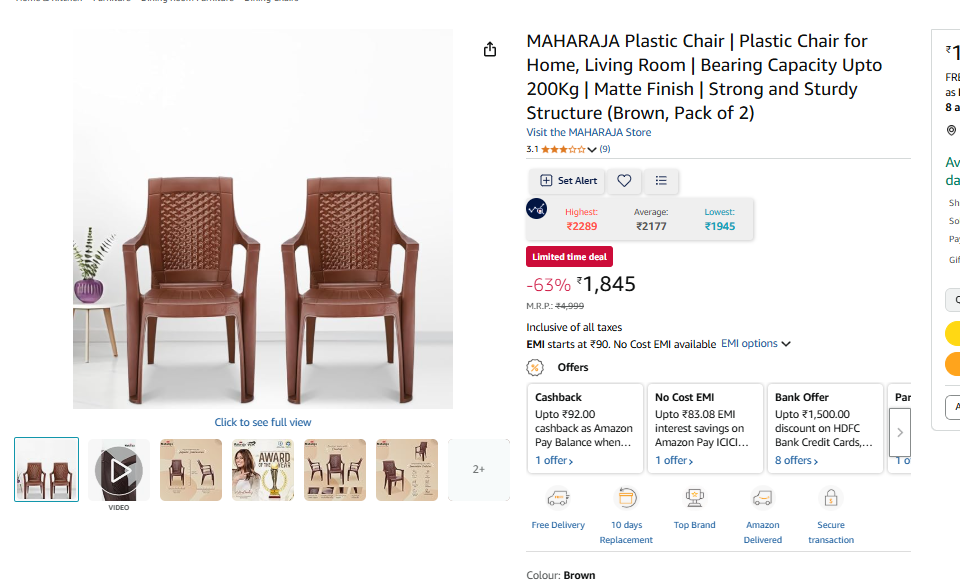Add product to wishlist with heart icon
This screenshot has width=960, height=585.
(x=624, y=181)
